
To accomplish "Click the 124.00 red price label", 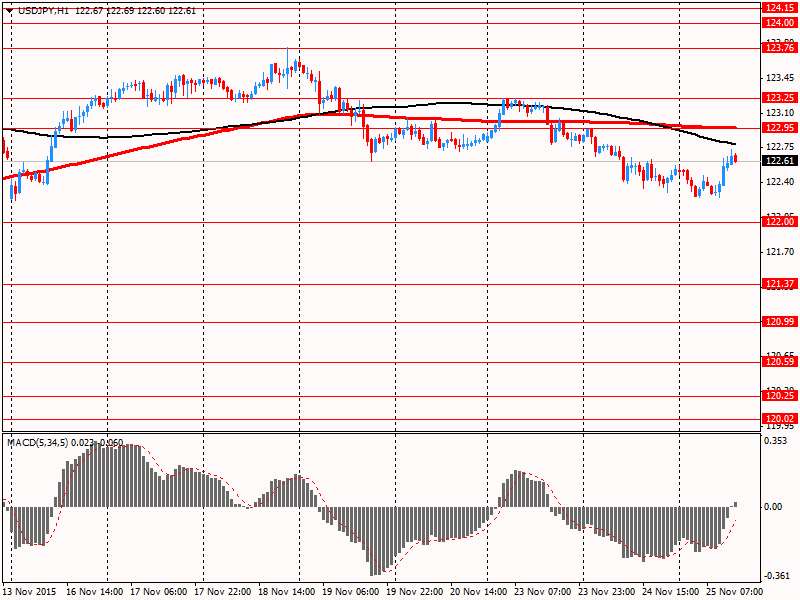I will 779,23.
